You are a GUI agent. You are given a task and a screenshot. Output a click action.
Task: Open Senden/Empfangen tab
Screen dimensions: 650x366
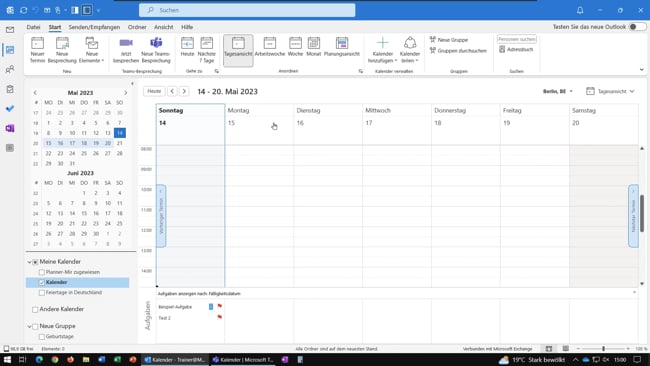[x=94, y=27]
